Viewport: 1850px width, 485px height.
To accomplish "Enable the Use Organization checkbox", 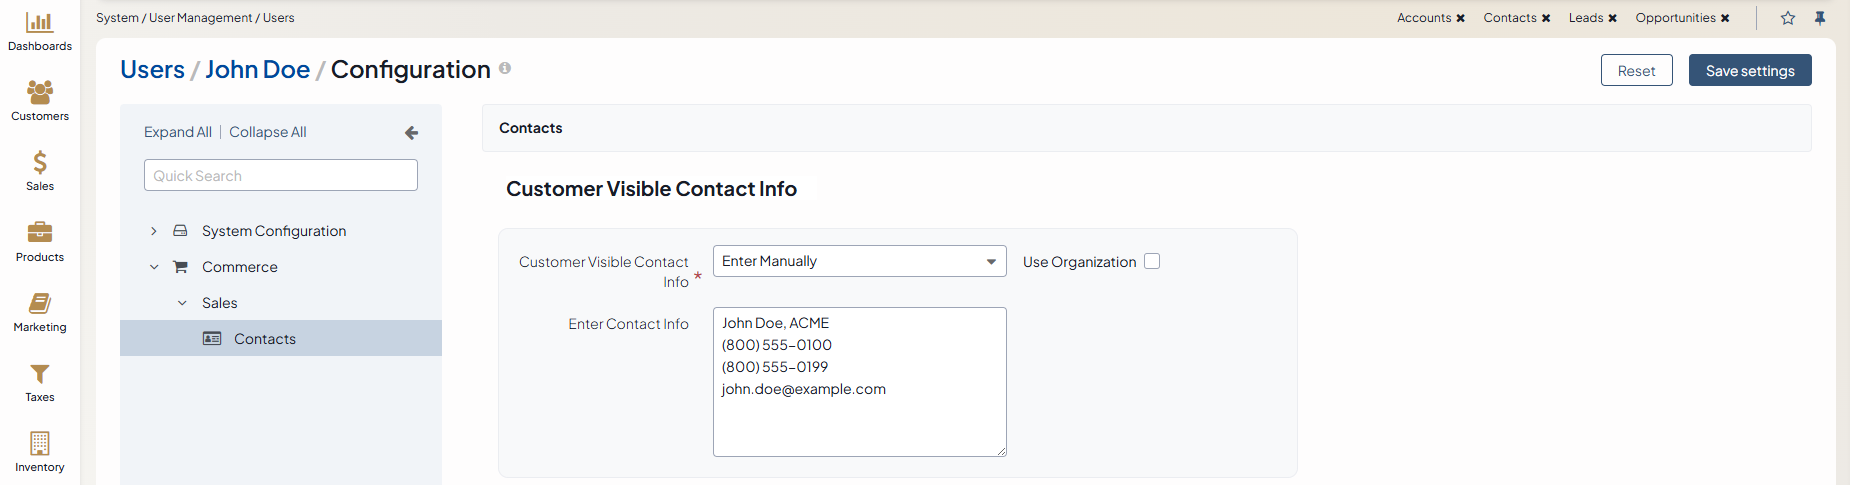I will click(1152, 261).
